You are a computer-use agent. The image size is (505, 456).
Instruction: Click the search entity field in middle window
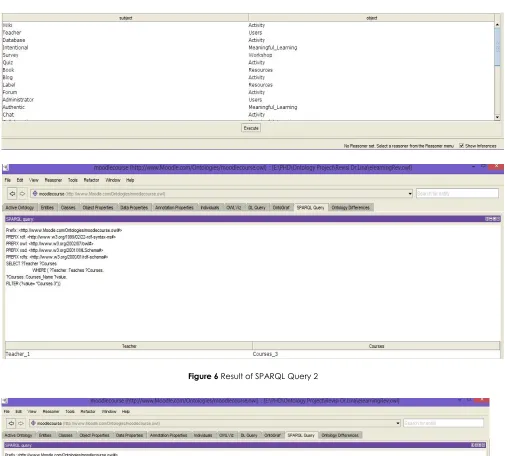[457, 194]
